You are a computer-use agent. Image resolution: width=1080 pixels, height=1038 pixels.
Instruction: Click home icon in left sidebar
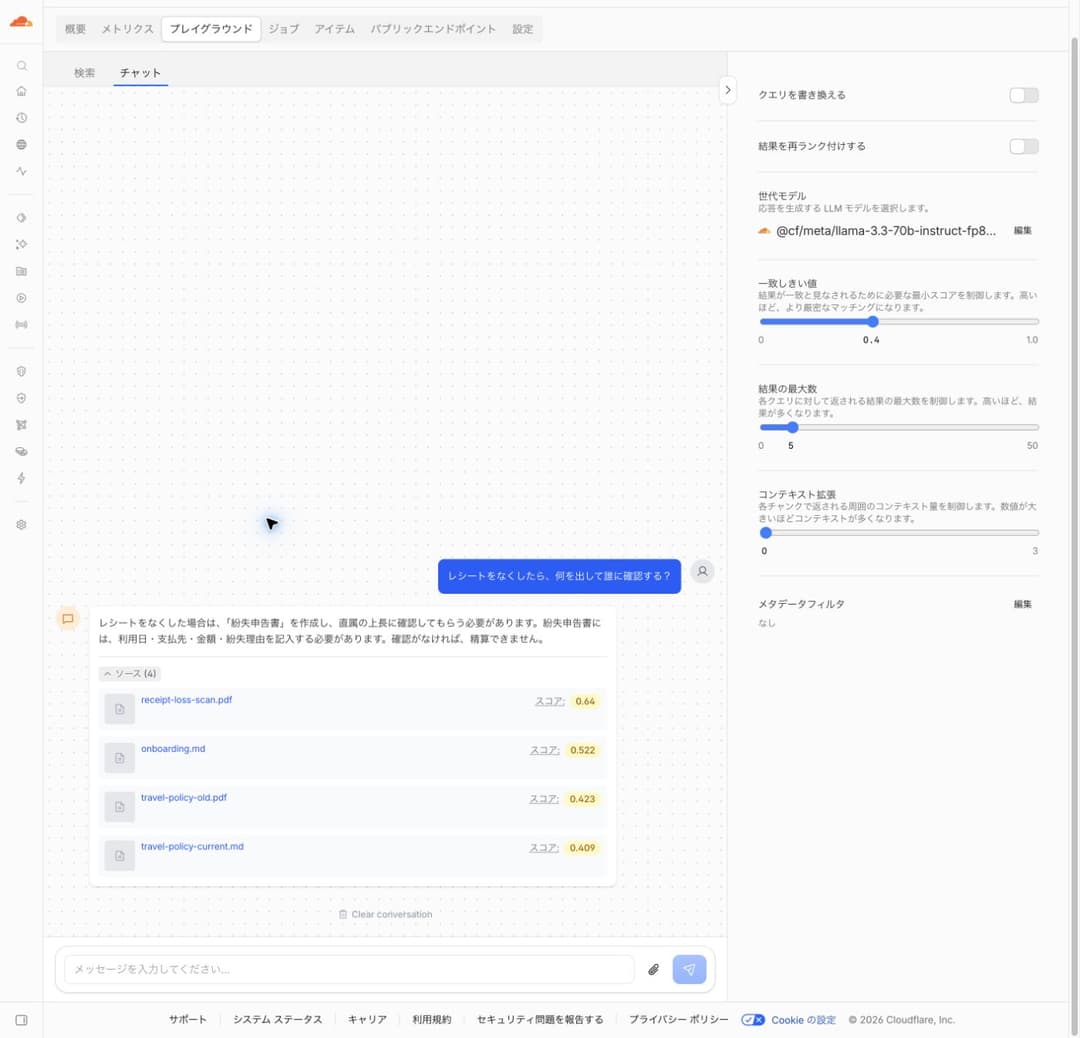pos(21,91)
